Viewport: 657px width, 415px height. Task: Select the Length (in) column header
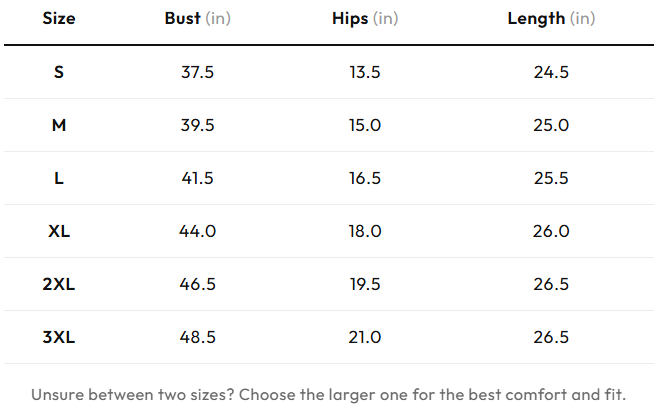pos(551,18)
